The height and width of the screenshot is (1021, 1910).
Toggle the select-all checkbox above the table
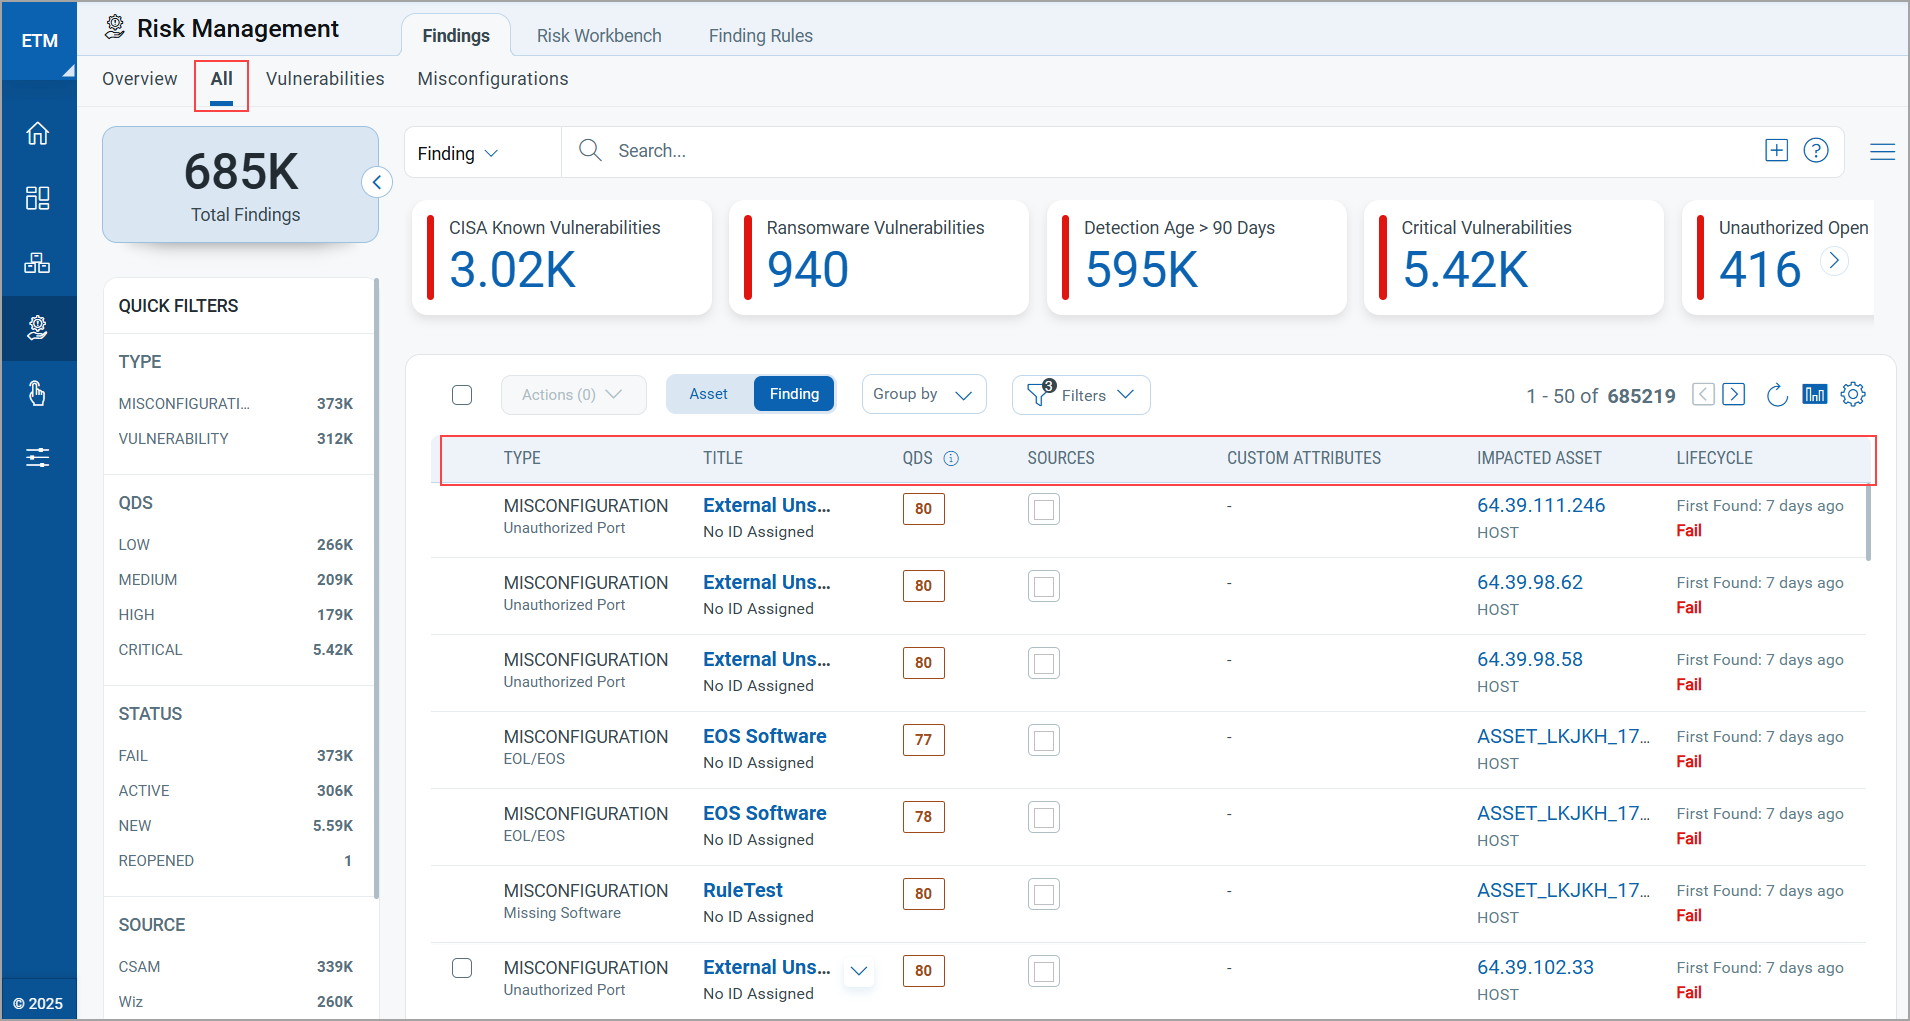(x=462, y=395)
